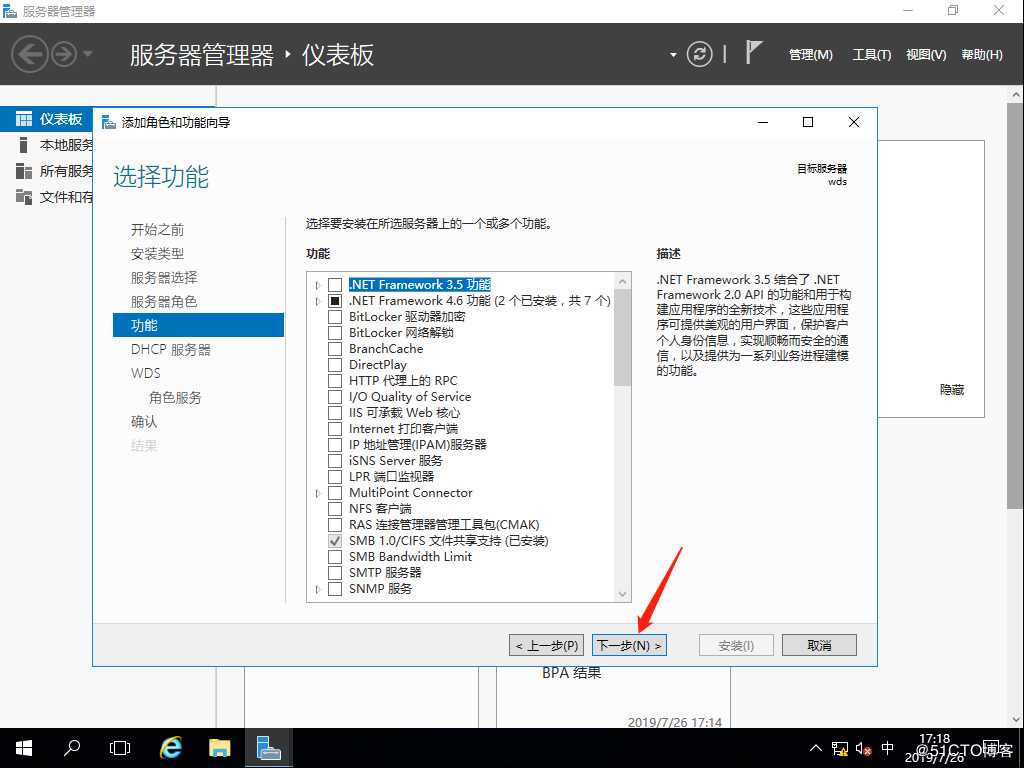Click the back navigation arrow in Server Manager
Image resolution: width=1024 pixels, height=768 pixels.
(x=30, y=54)
